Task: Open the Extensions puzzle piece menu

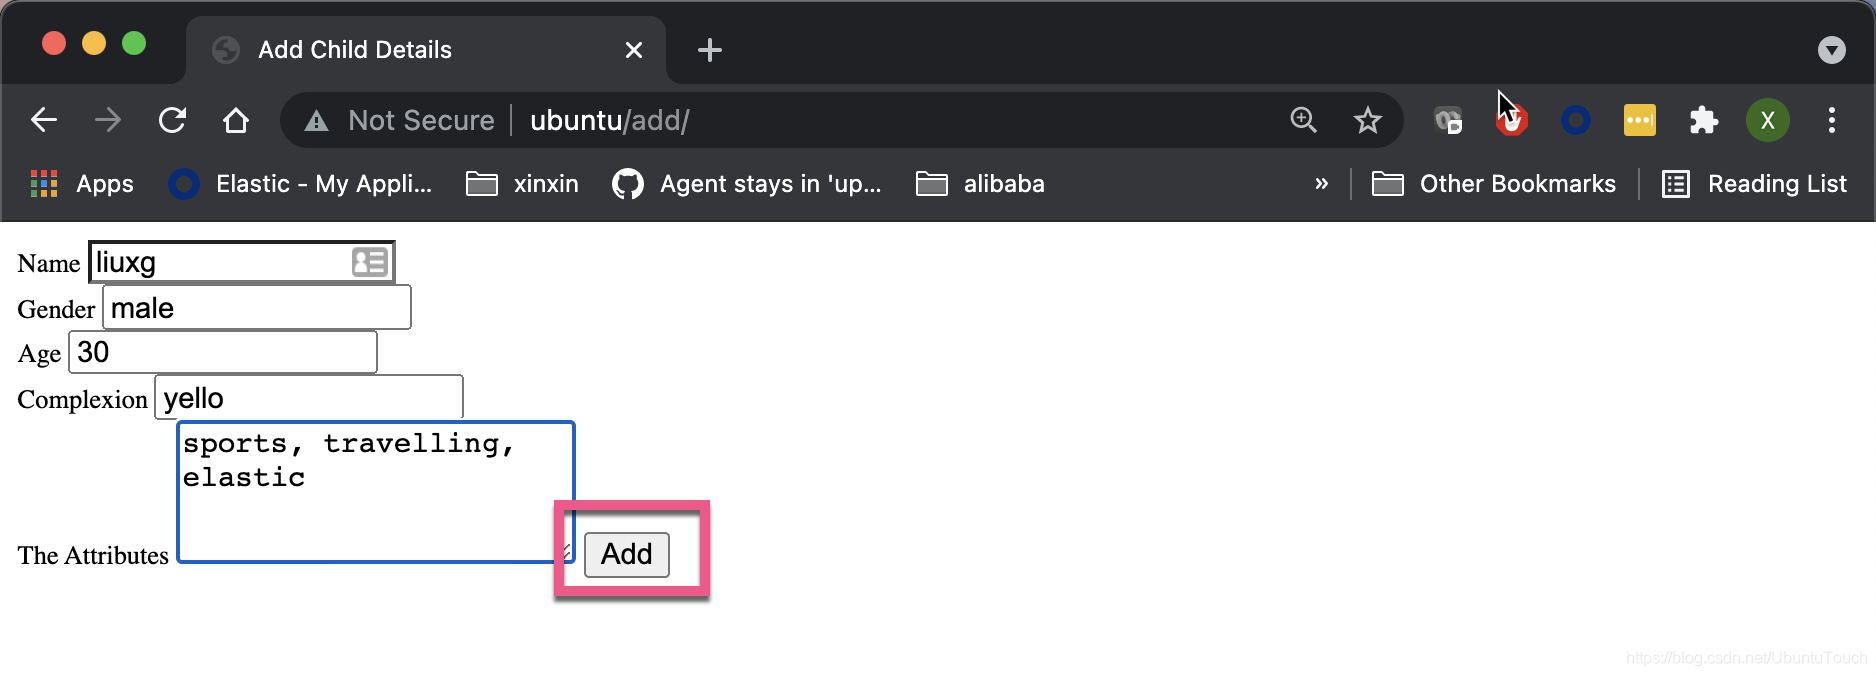Action: 1703,120
